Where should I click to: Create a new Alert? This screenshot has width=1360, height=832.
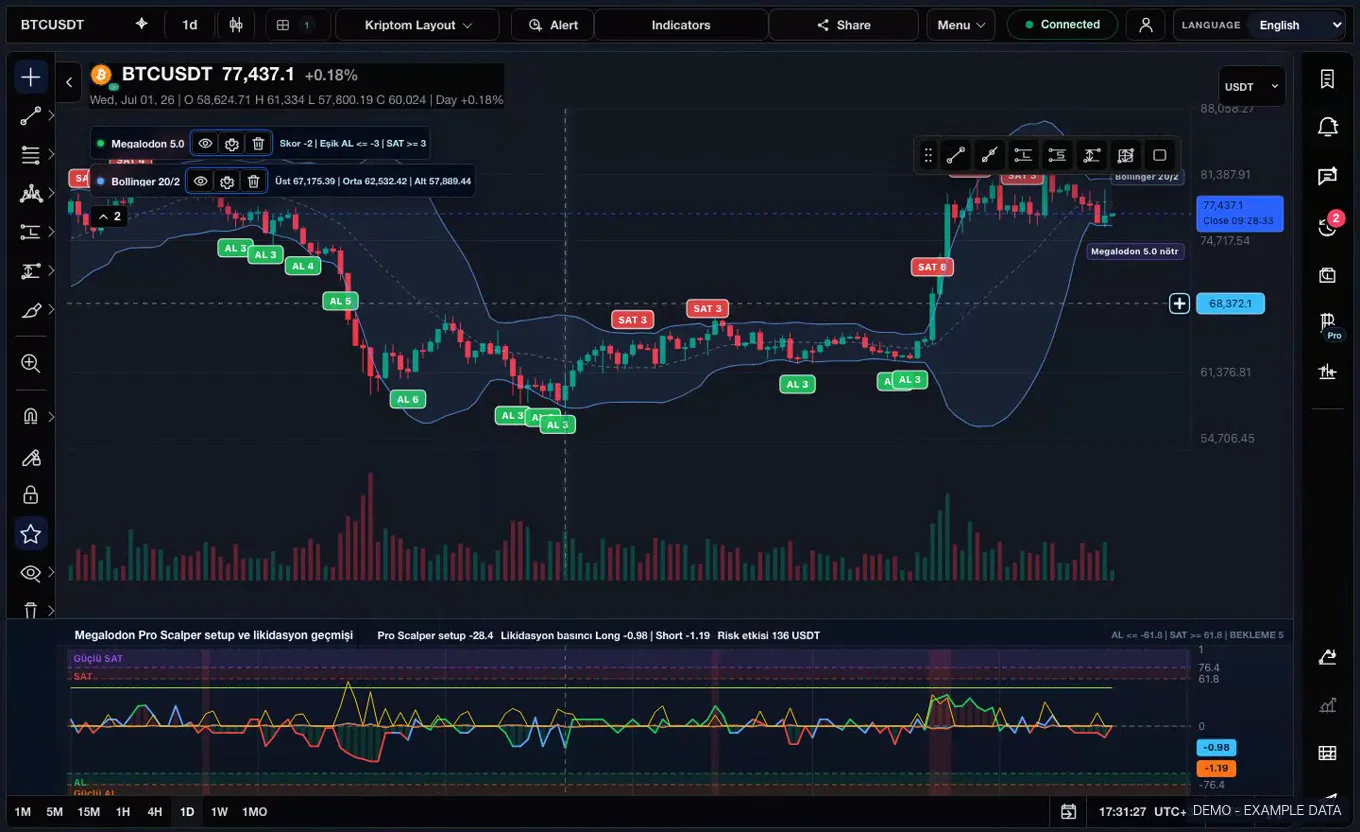coord(553,25)
